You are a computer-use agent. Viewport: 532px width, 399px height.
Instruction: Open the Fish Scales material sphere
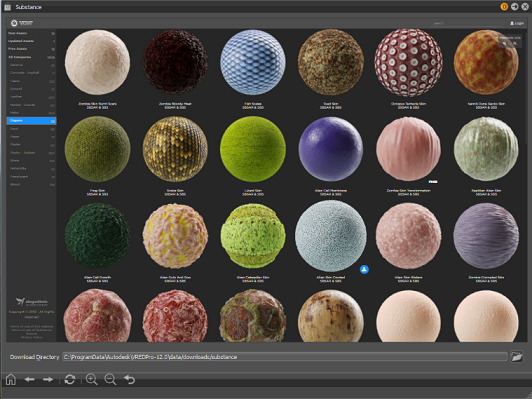pyautogui.click(x=253, y=62)
